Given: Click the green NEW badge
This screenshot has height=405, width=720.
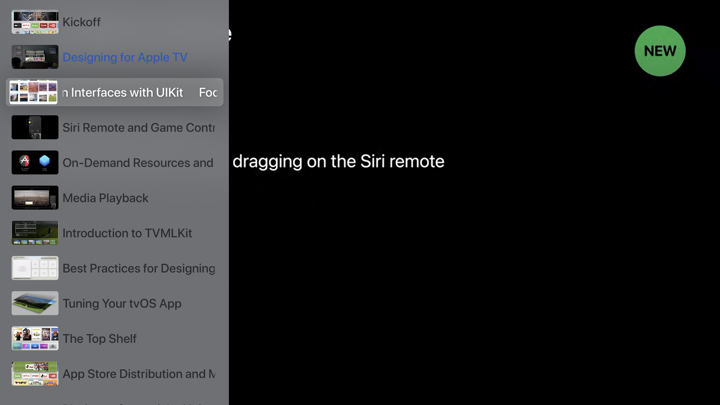Looking at the screenshot, I should pos(660,51).
